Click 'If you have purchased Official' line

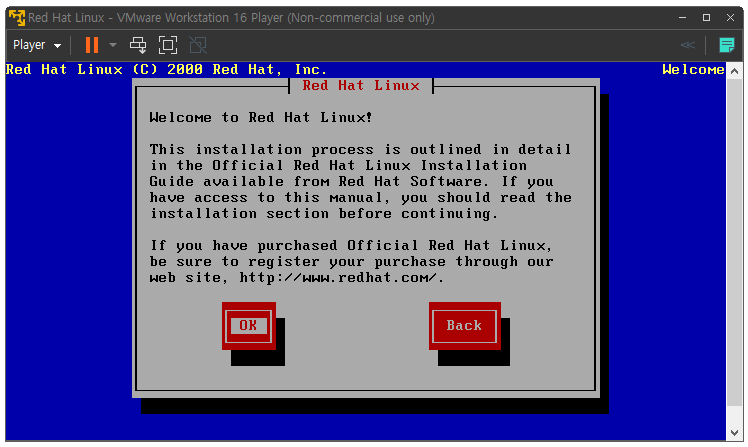click(x=351, y=246)
